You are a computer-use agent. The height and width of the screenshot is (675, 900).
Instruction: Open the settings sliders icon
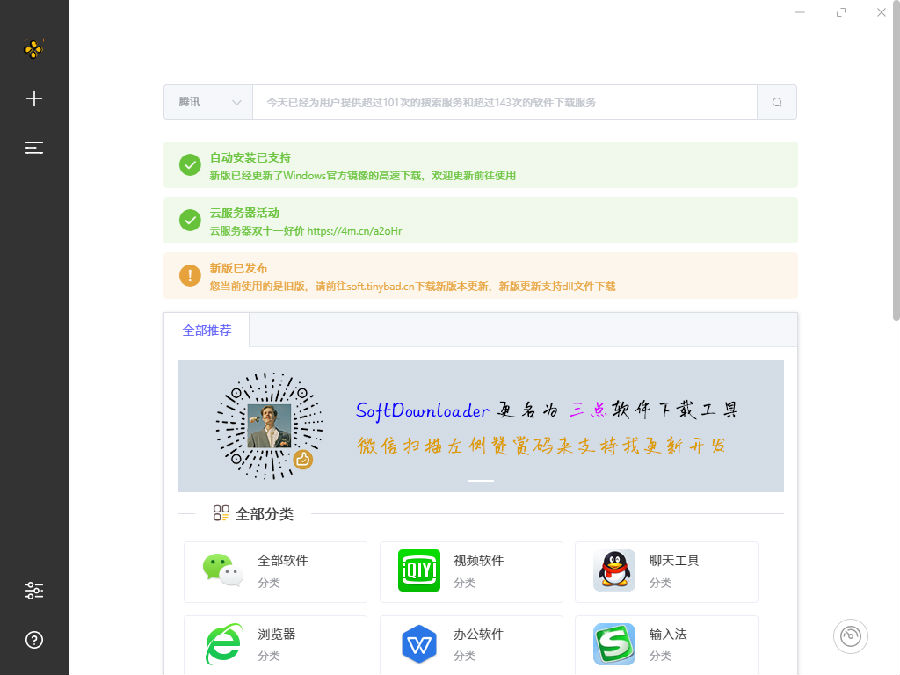(x=34, y=590)
